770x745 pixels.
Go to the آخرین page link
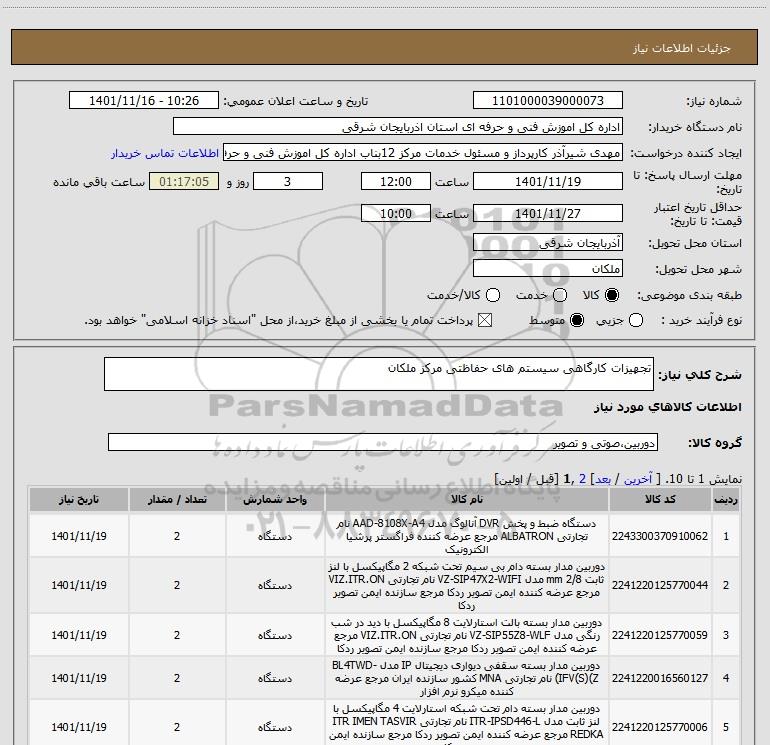(x=638, y=479)
